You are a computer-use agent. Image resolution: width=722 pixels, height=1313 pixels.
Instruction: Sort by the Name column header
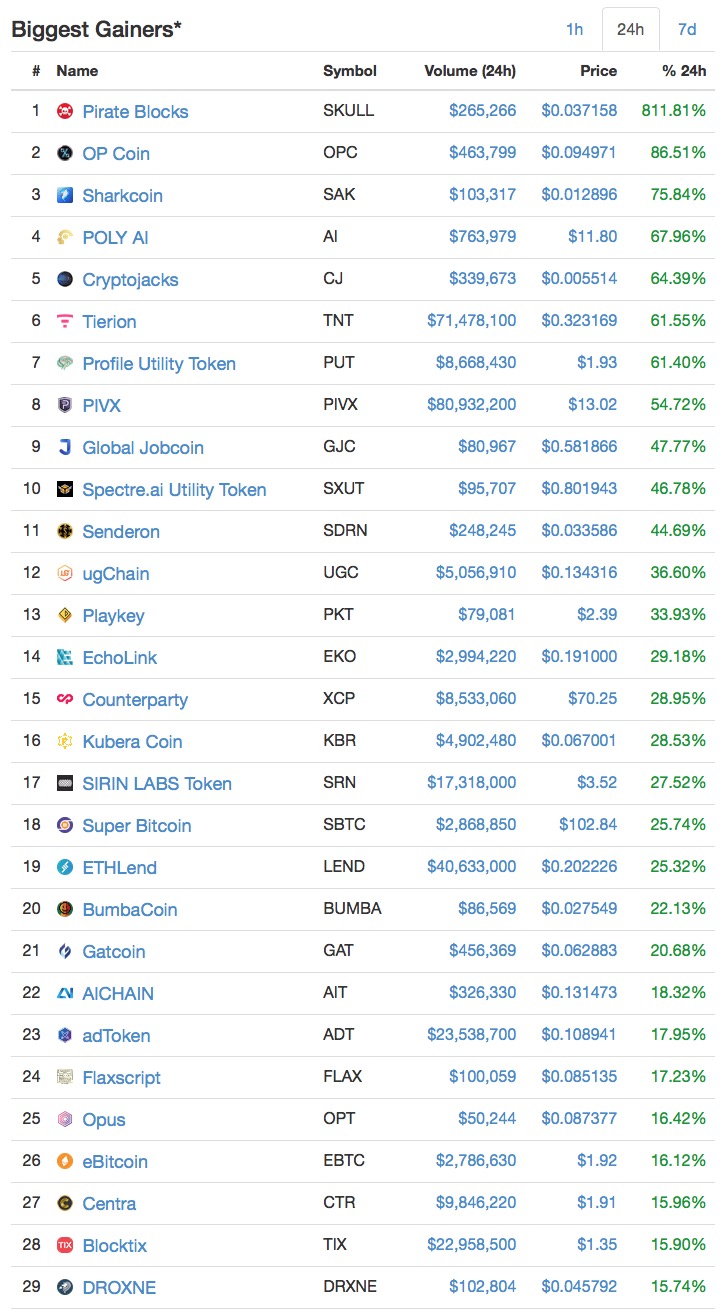(77, 71)
